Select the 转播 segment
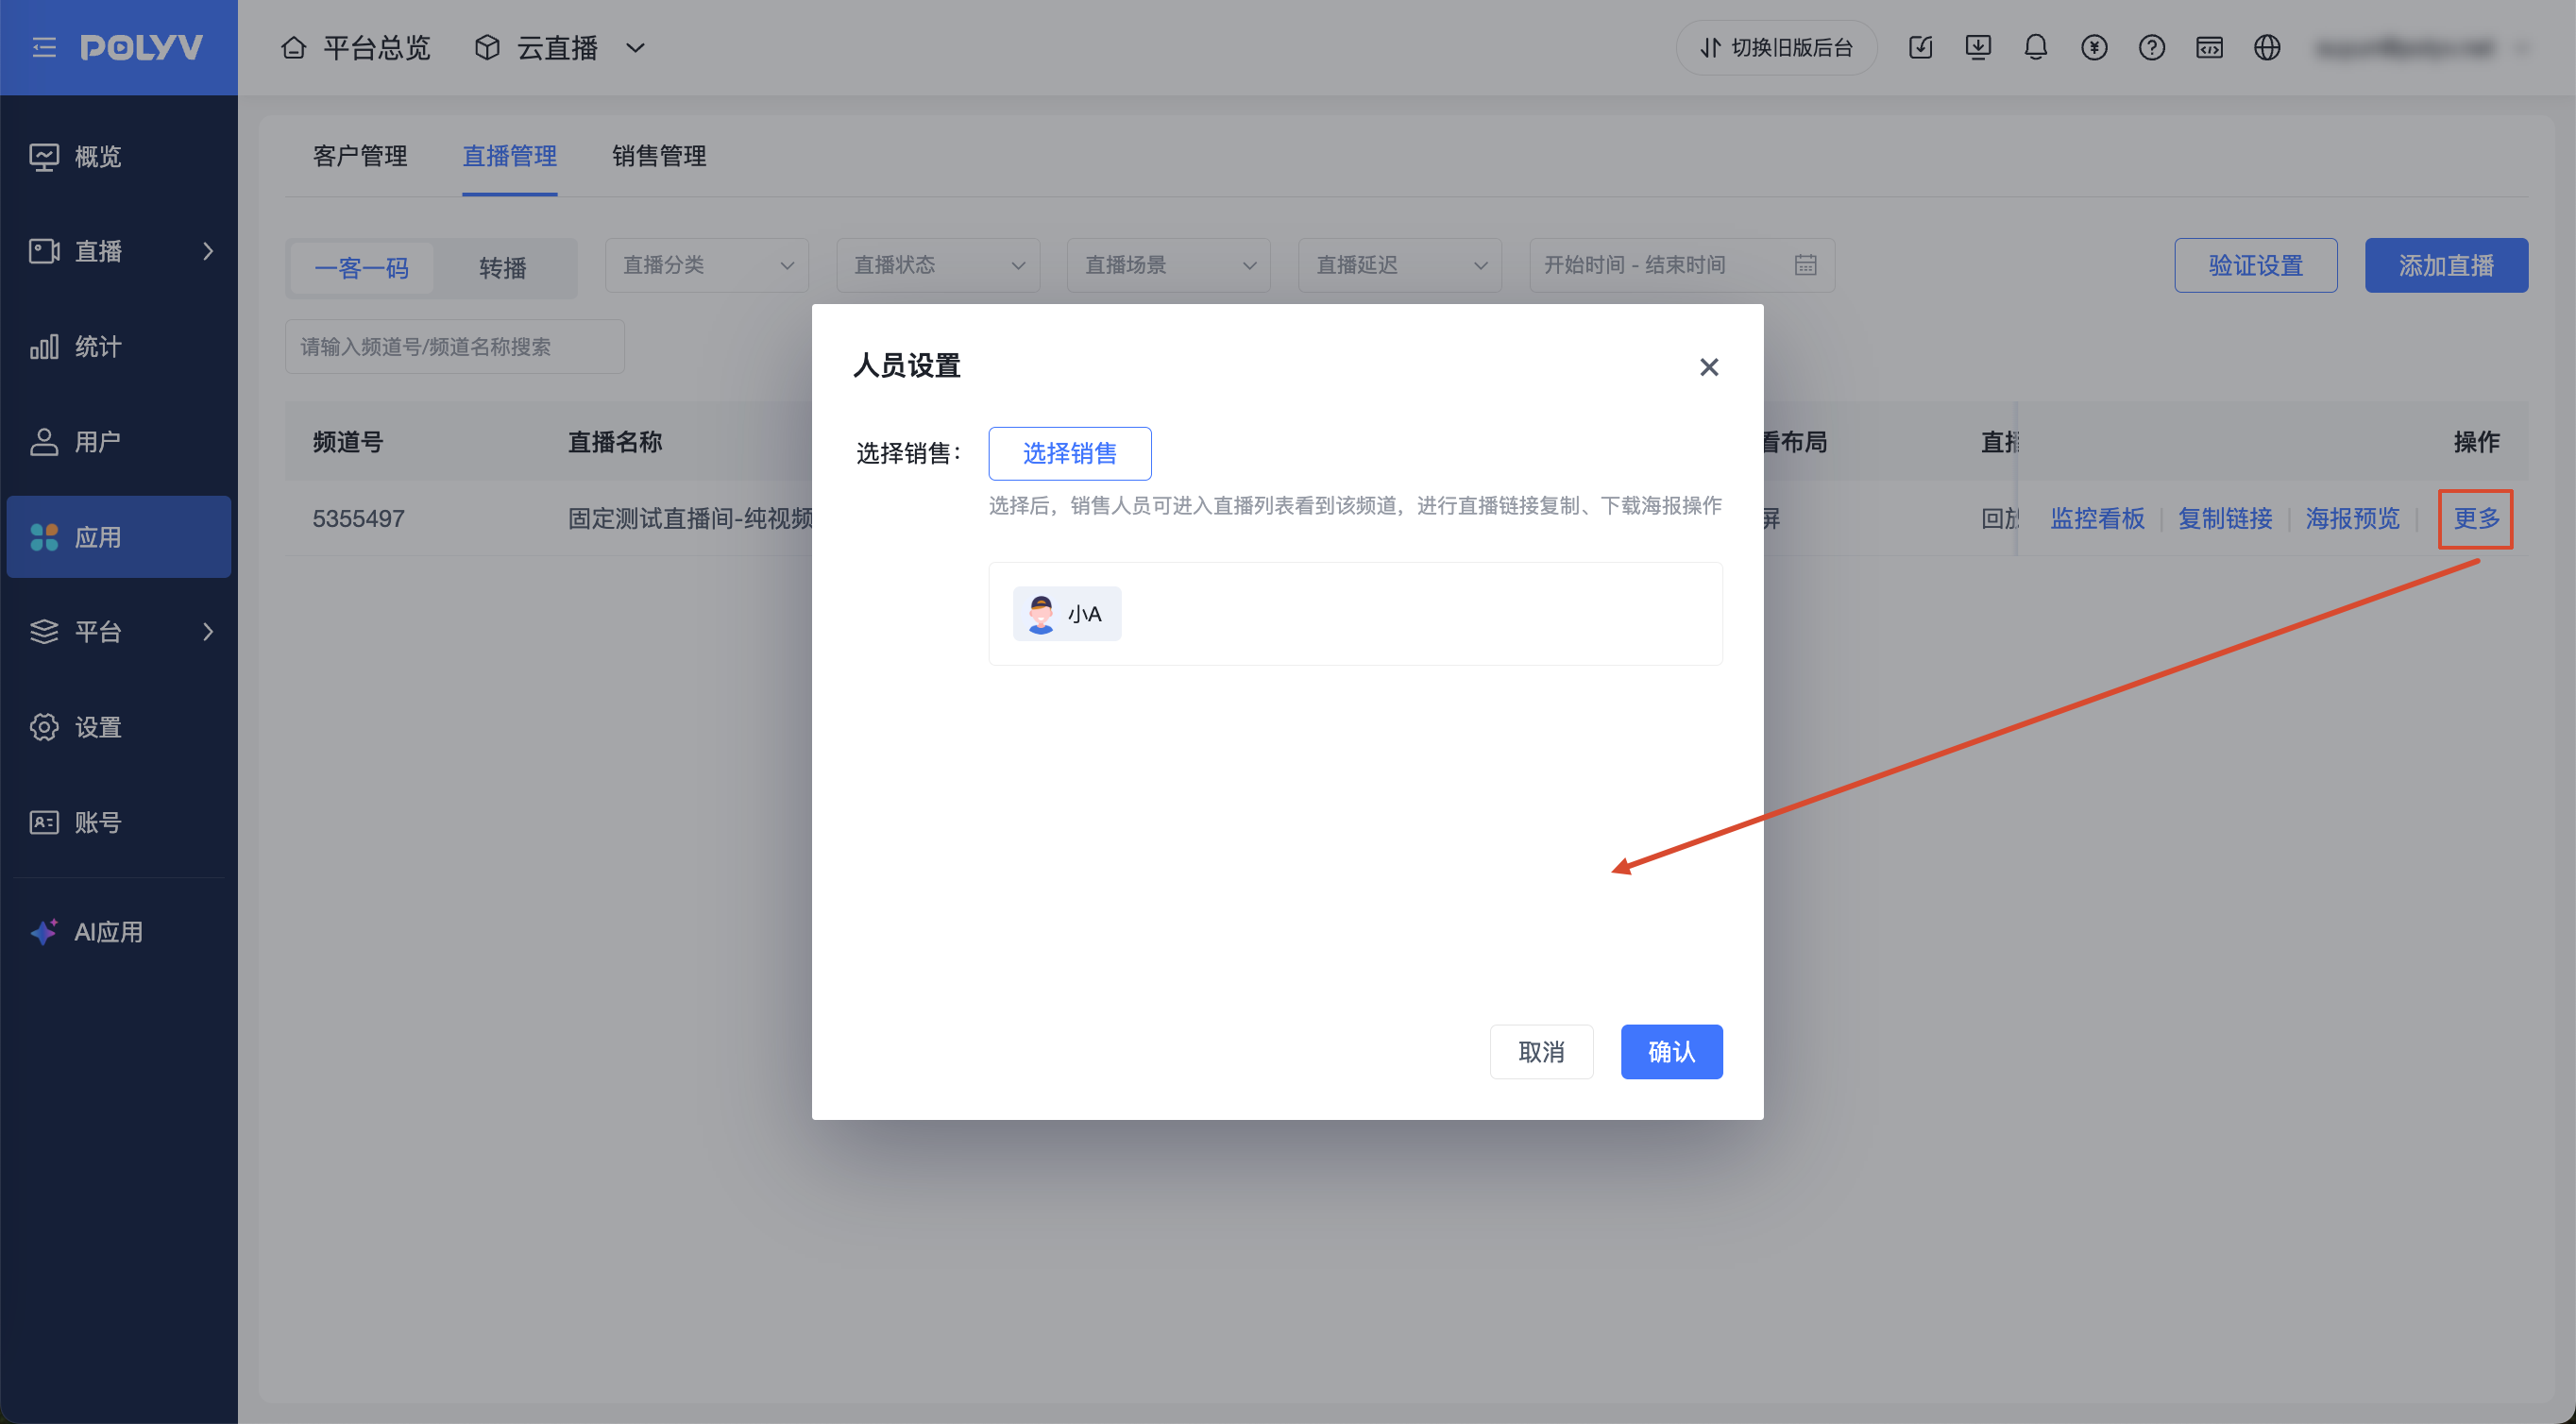 point(502,268)
